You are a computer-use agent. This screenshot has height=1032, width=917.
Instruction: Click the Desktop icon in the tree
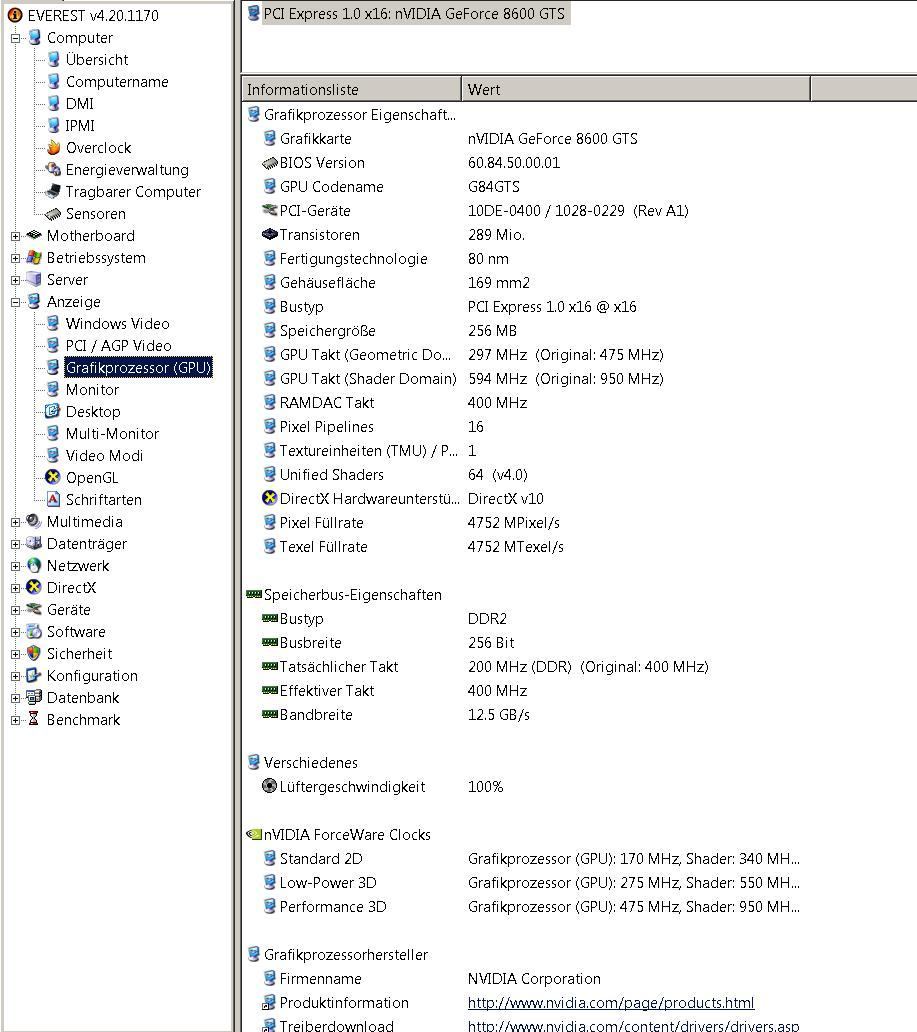53,411
